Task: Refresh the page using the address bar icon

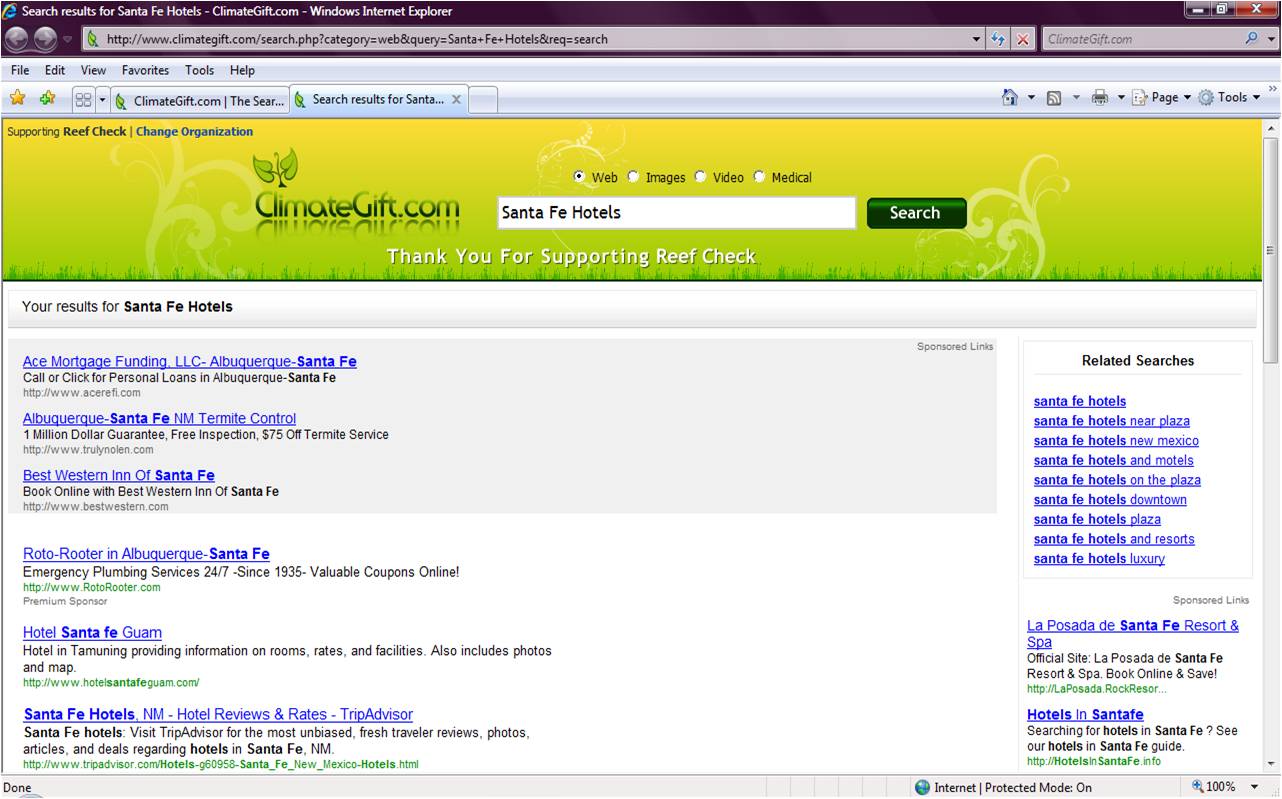Action: click(998, 40)
